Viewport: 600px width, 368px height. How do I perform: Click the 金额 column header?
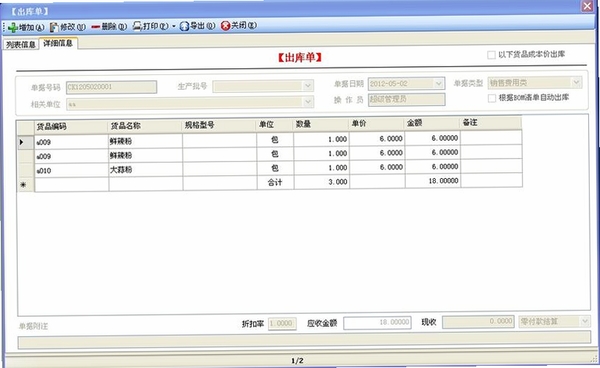[x=432, y=123]
